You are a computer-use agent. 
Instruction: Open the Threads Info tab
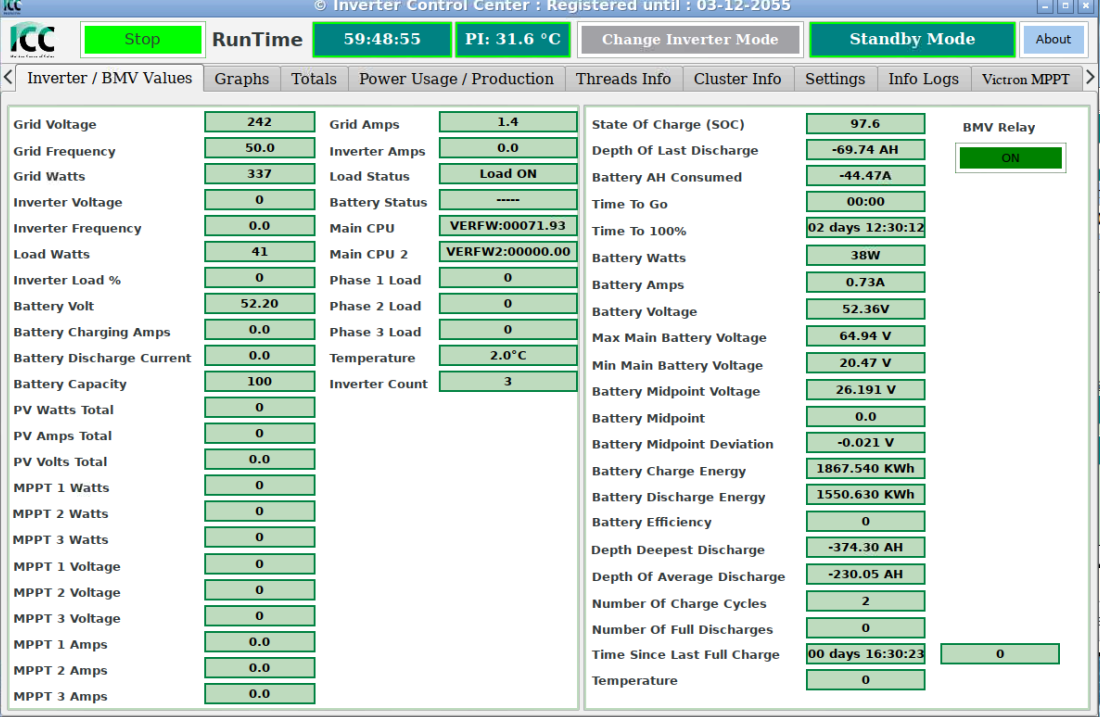tap(624, 79)
